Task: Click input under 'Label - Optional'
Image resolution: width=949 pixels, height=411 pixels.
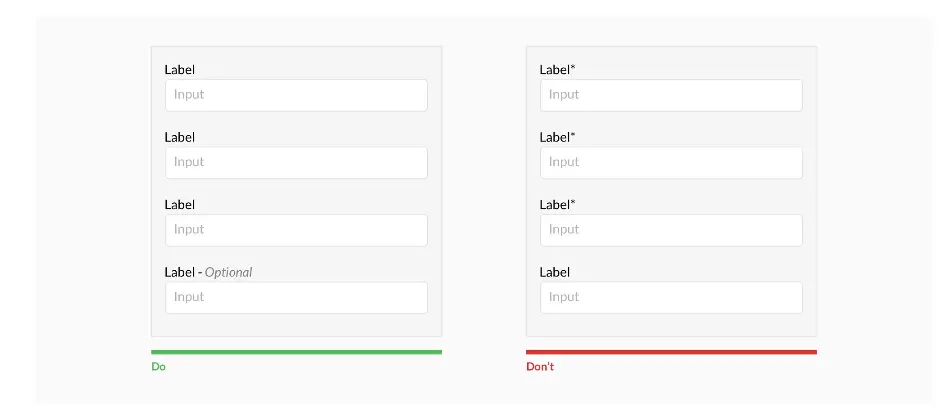Action: [x=296, y=297]
